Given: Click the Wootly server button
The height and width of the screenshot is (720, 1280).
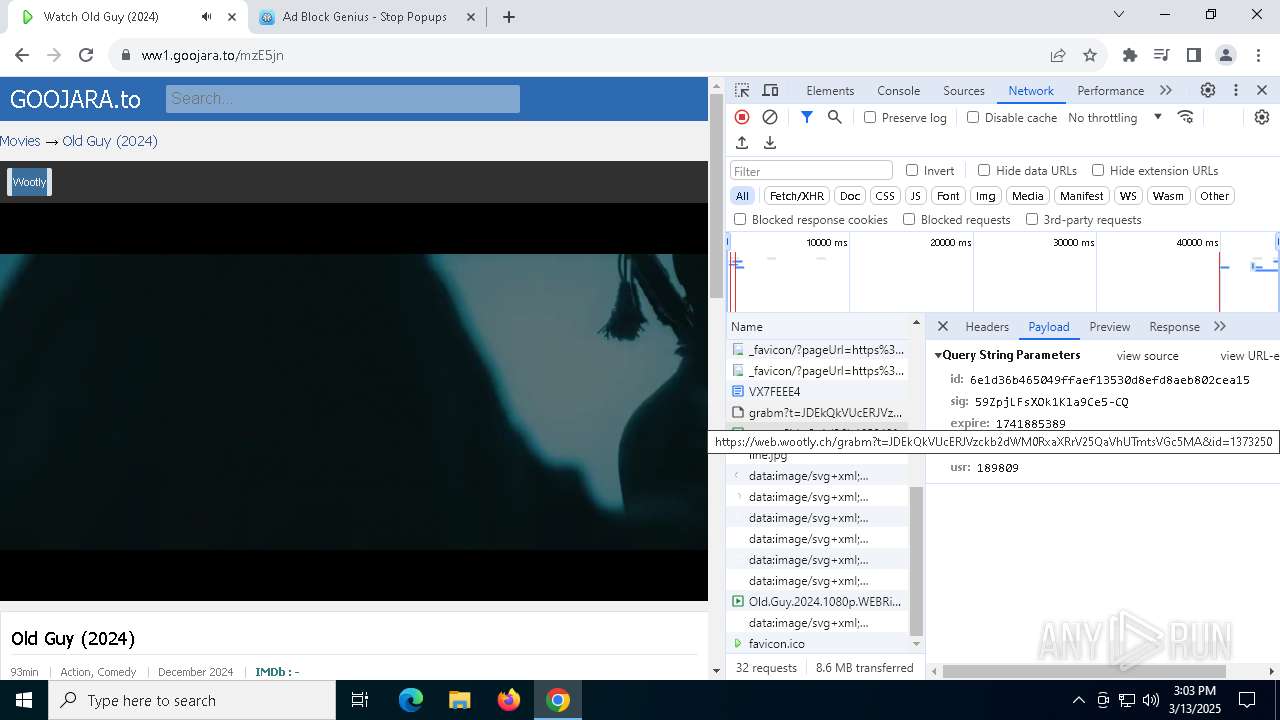Looking at the screenshot, I should coord(29,182).
